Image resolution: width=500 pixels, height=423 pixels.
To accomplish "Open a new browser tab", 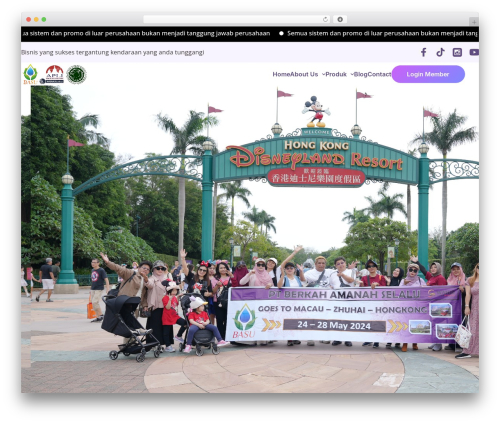I will coord(474,22).
